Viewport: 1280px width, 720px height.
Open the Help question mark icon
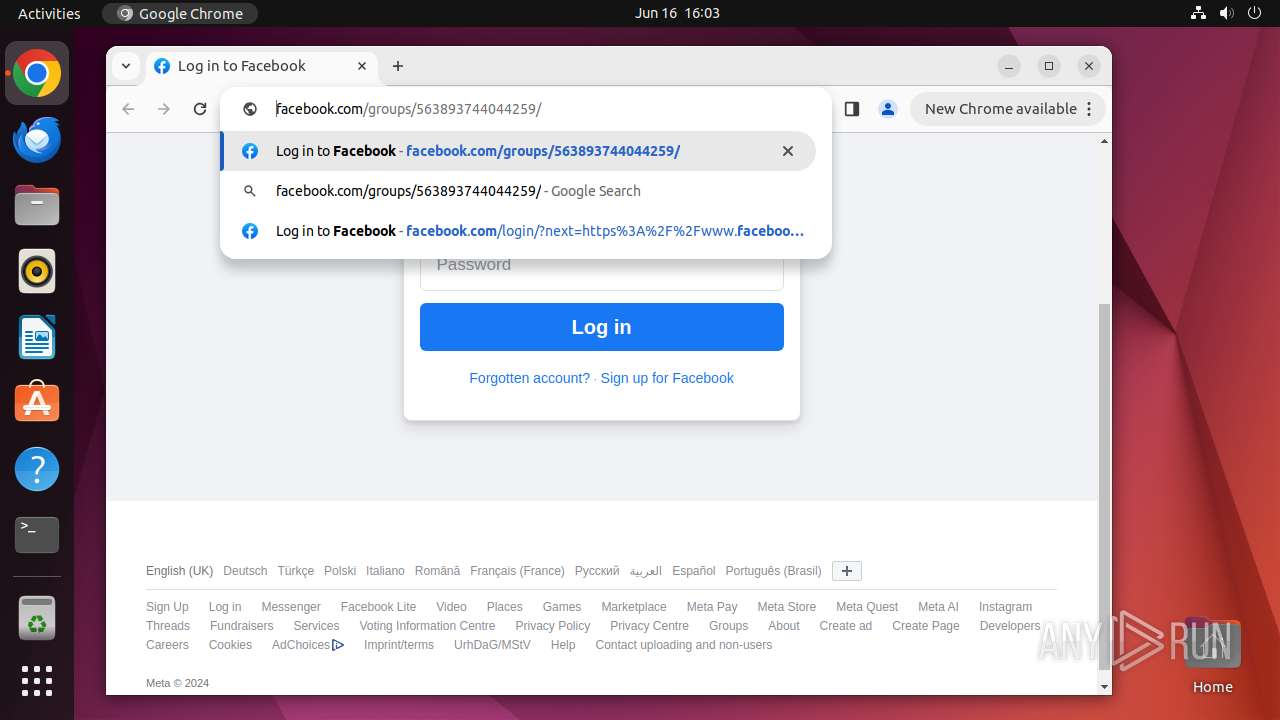click(37, 469)
